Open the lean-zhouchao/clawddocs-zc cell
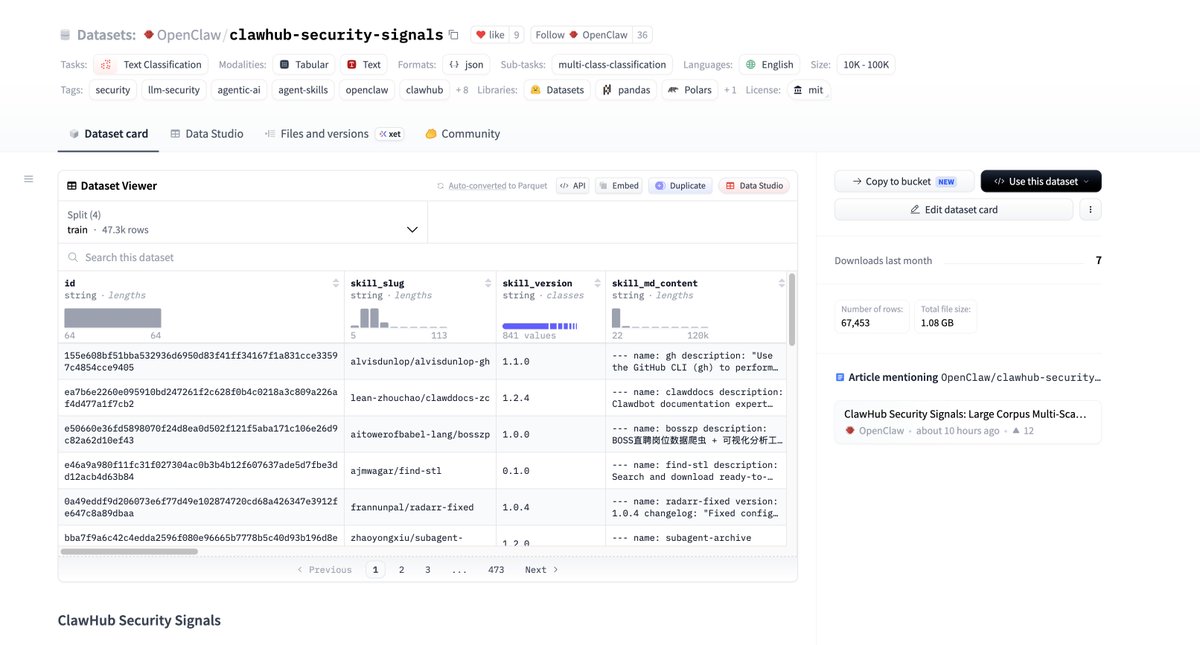The height and width of the screenshot is (645, 1200). pos(420,398)
